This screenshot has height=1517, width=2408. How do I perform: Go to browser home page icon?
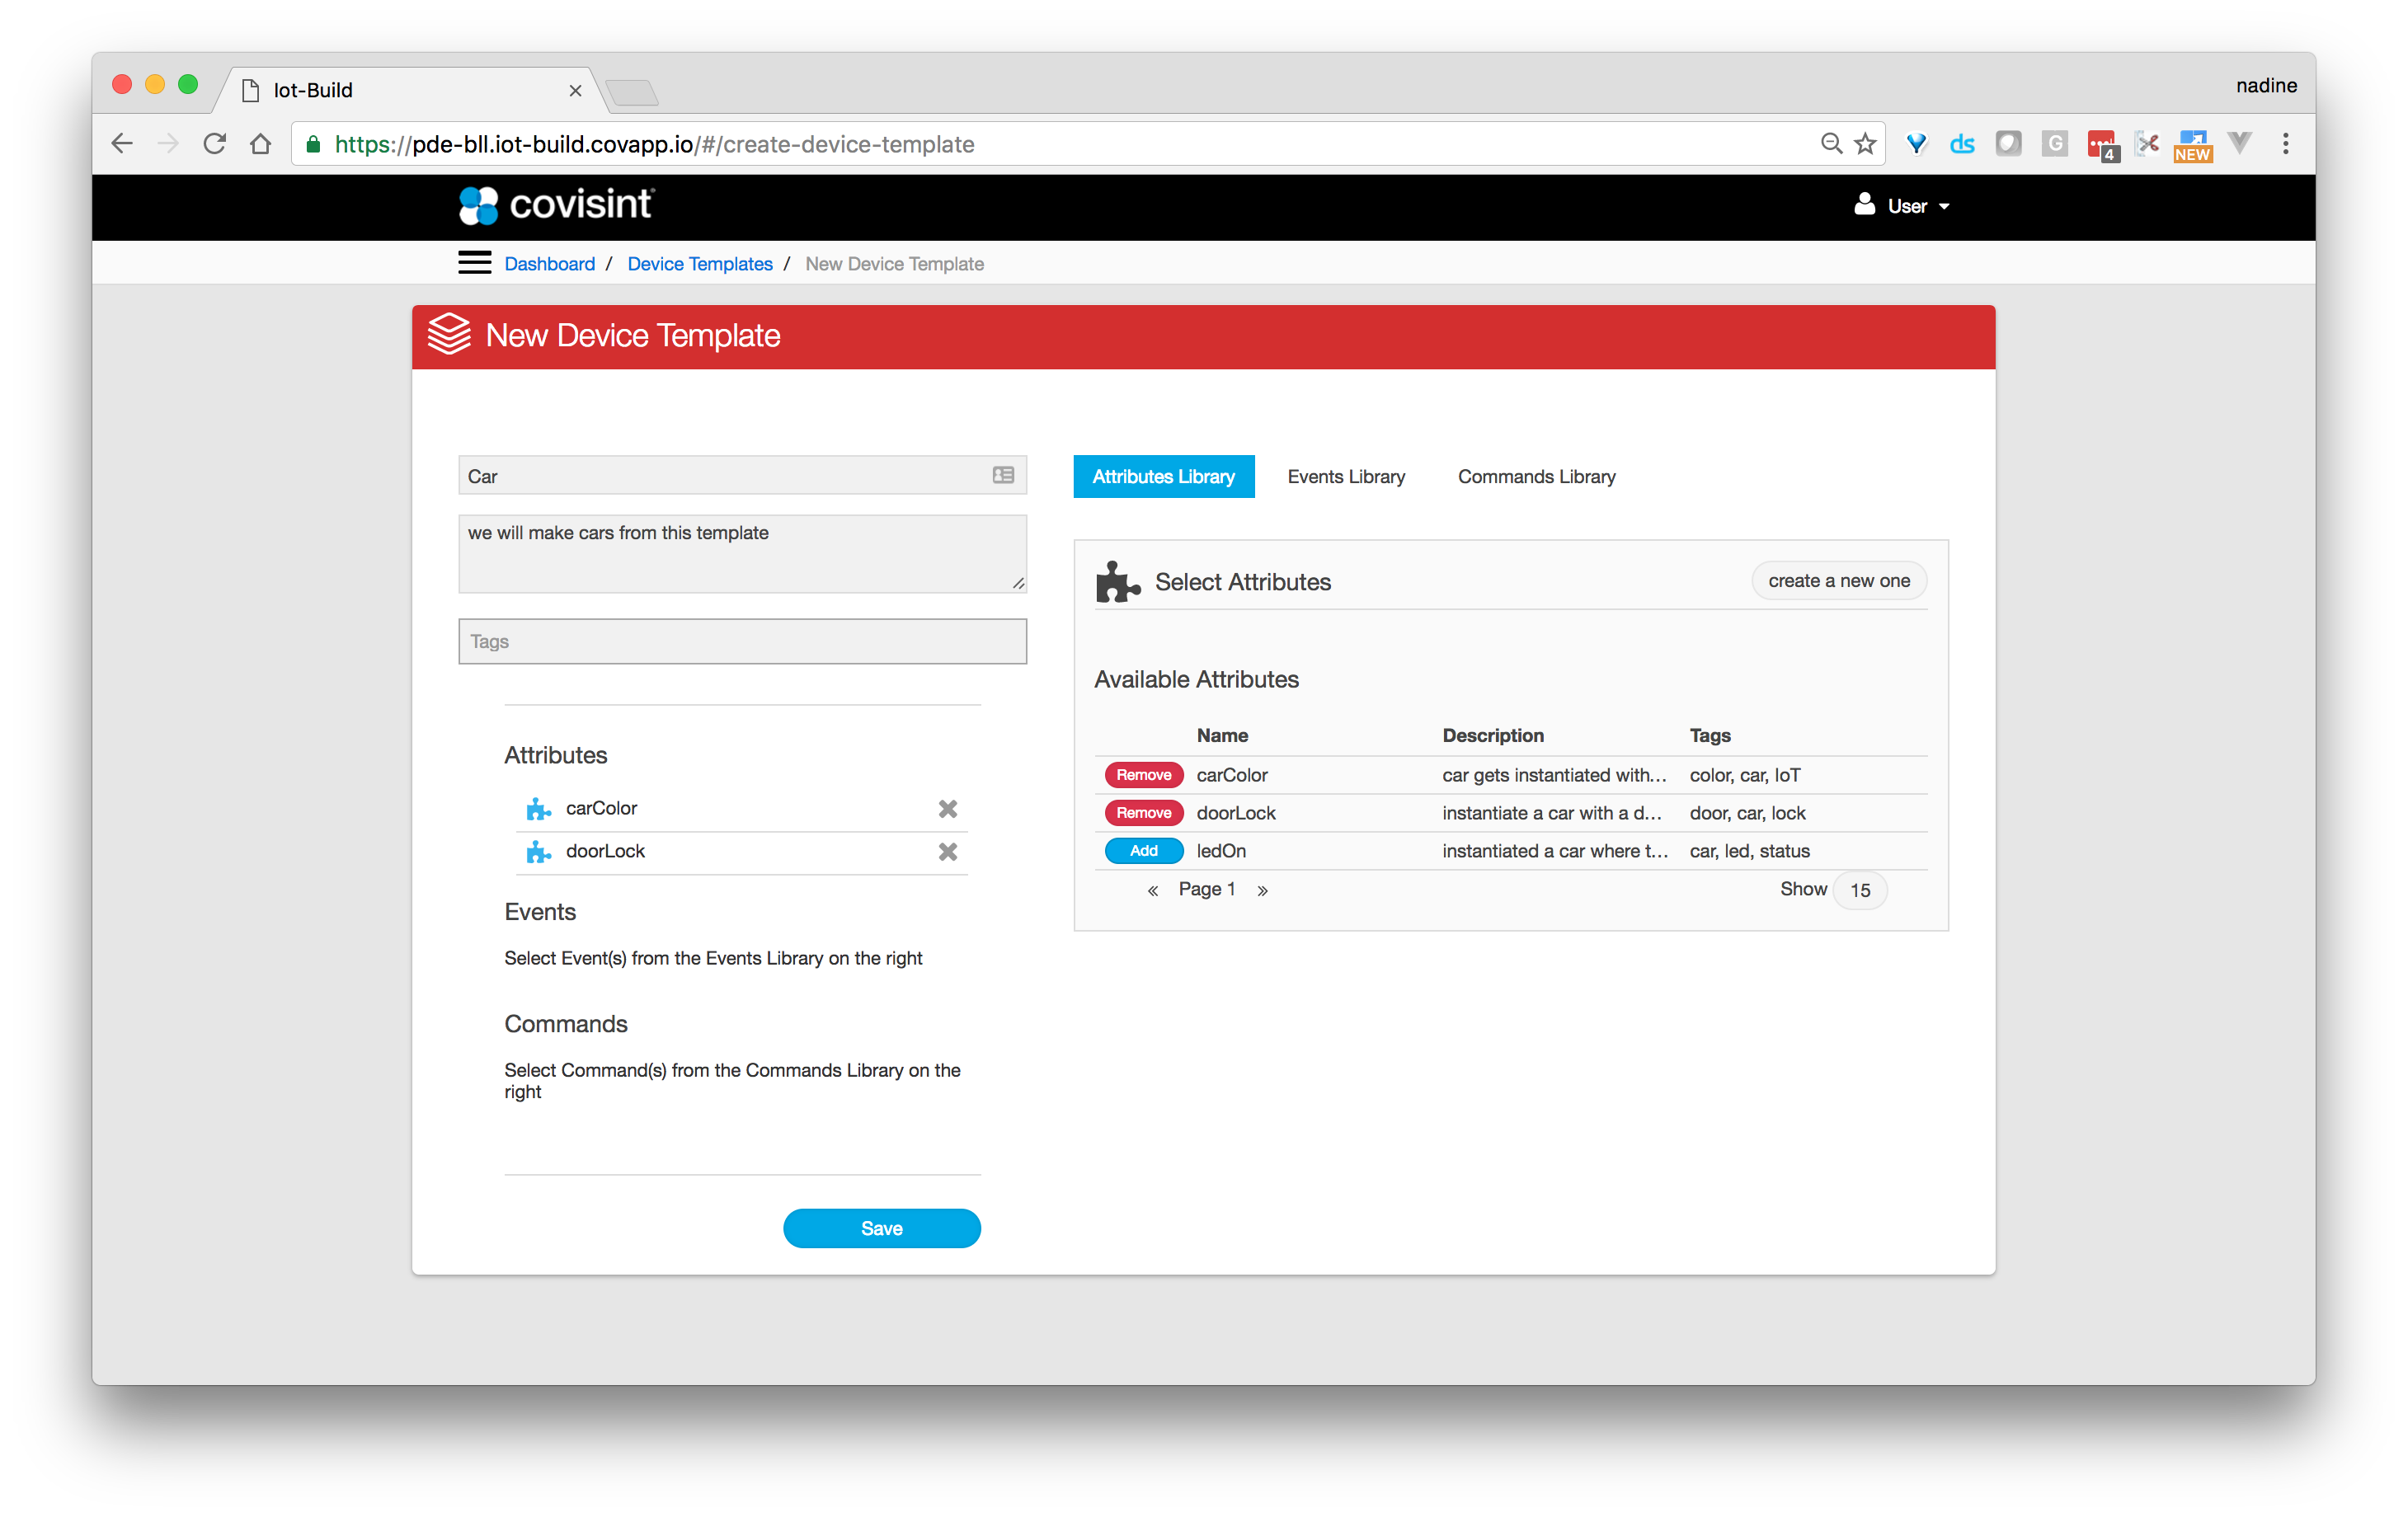(261, 144)
